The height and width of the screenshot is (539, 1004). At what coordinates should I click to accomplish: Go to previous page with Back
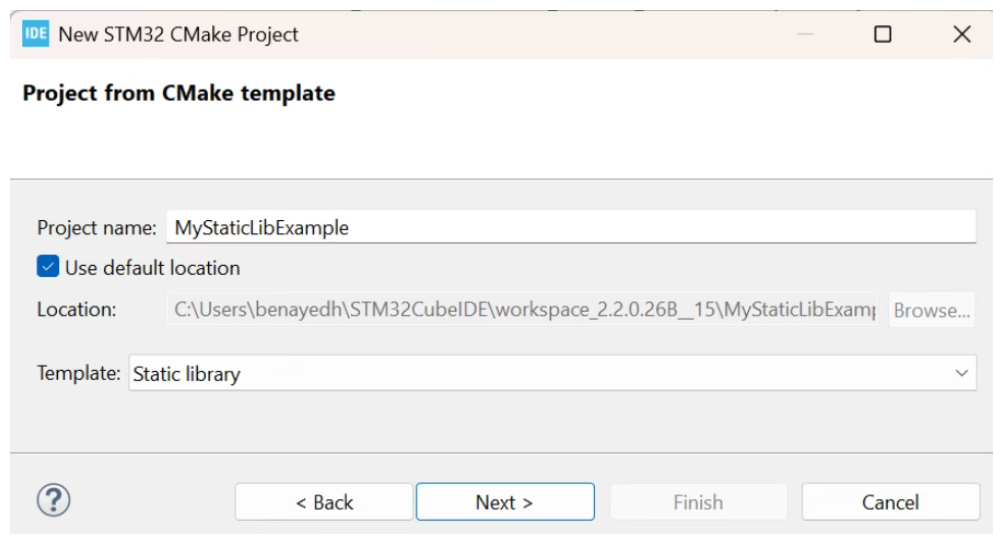point(324,502)
